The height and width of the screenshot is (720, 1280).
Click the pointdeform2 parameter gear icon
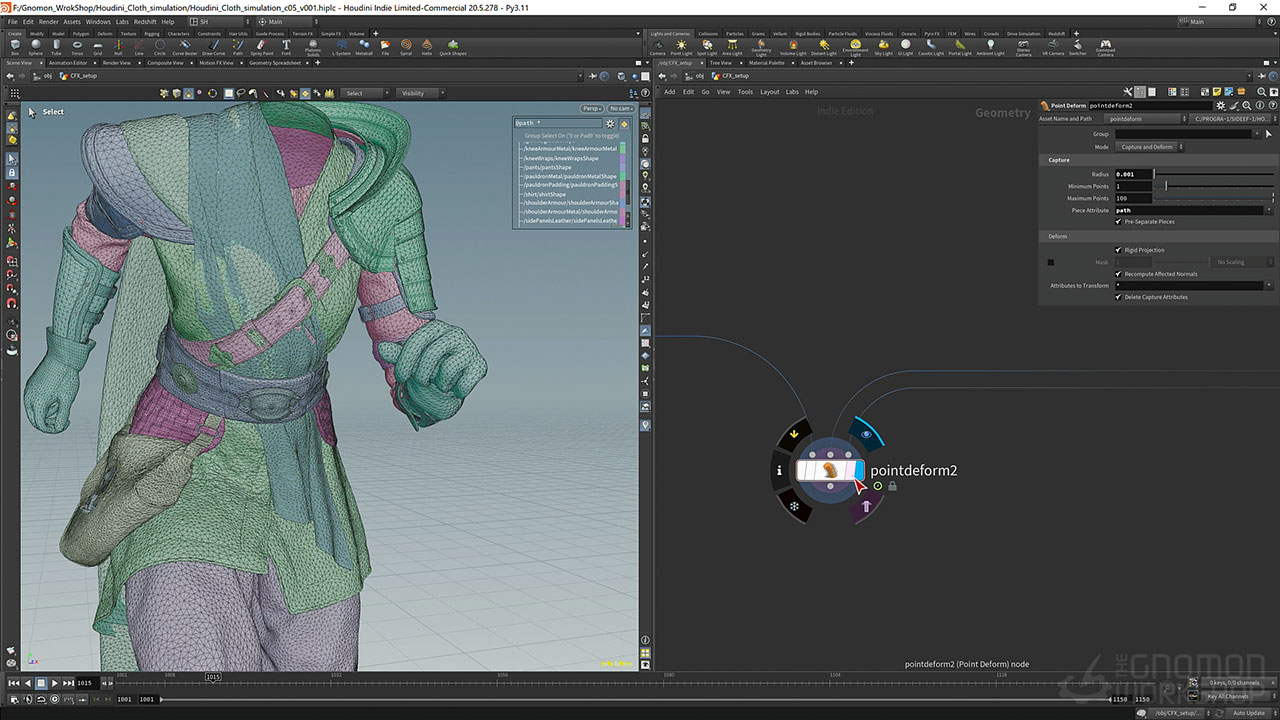tap(1220, 105)
